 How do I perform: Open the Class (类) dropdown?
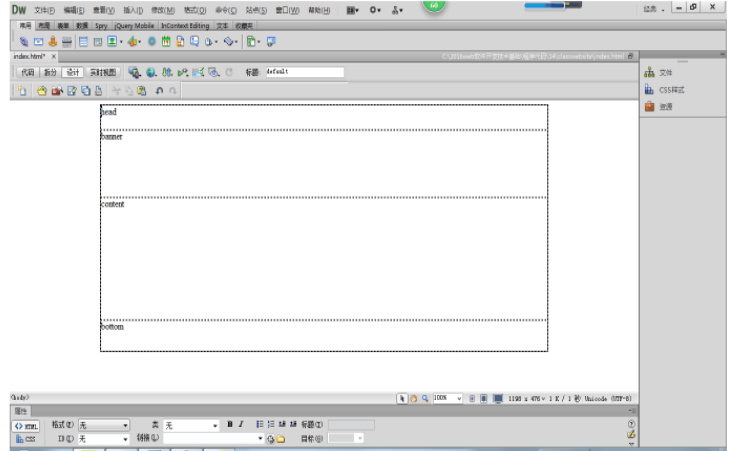tap(214, 426)
